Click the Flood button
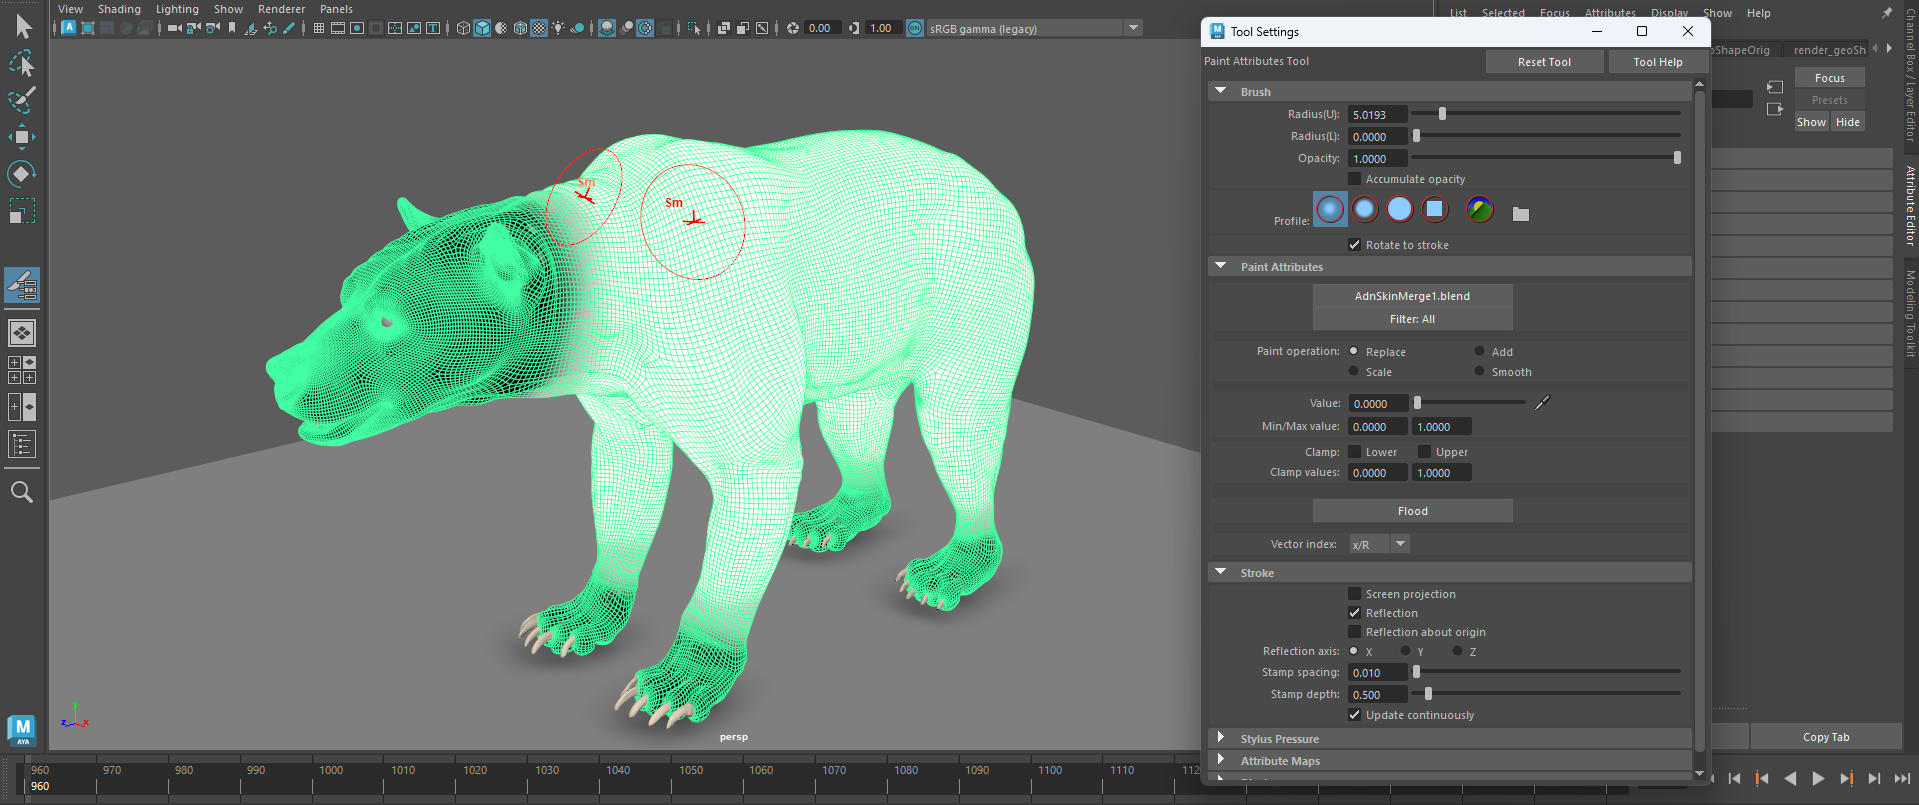The image size is (1919, 805). click(1412, 511)
